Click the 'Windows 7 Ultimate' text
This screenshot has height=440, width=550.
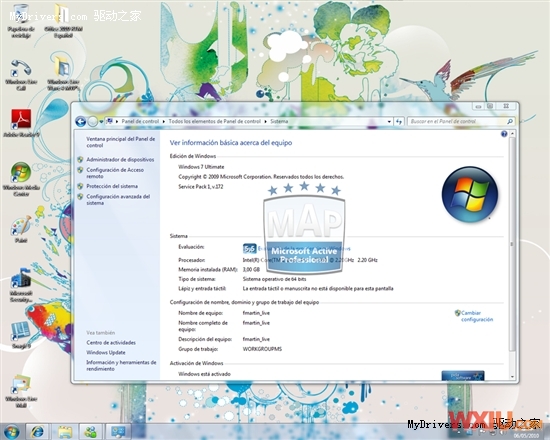point(201,167)
